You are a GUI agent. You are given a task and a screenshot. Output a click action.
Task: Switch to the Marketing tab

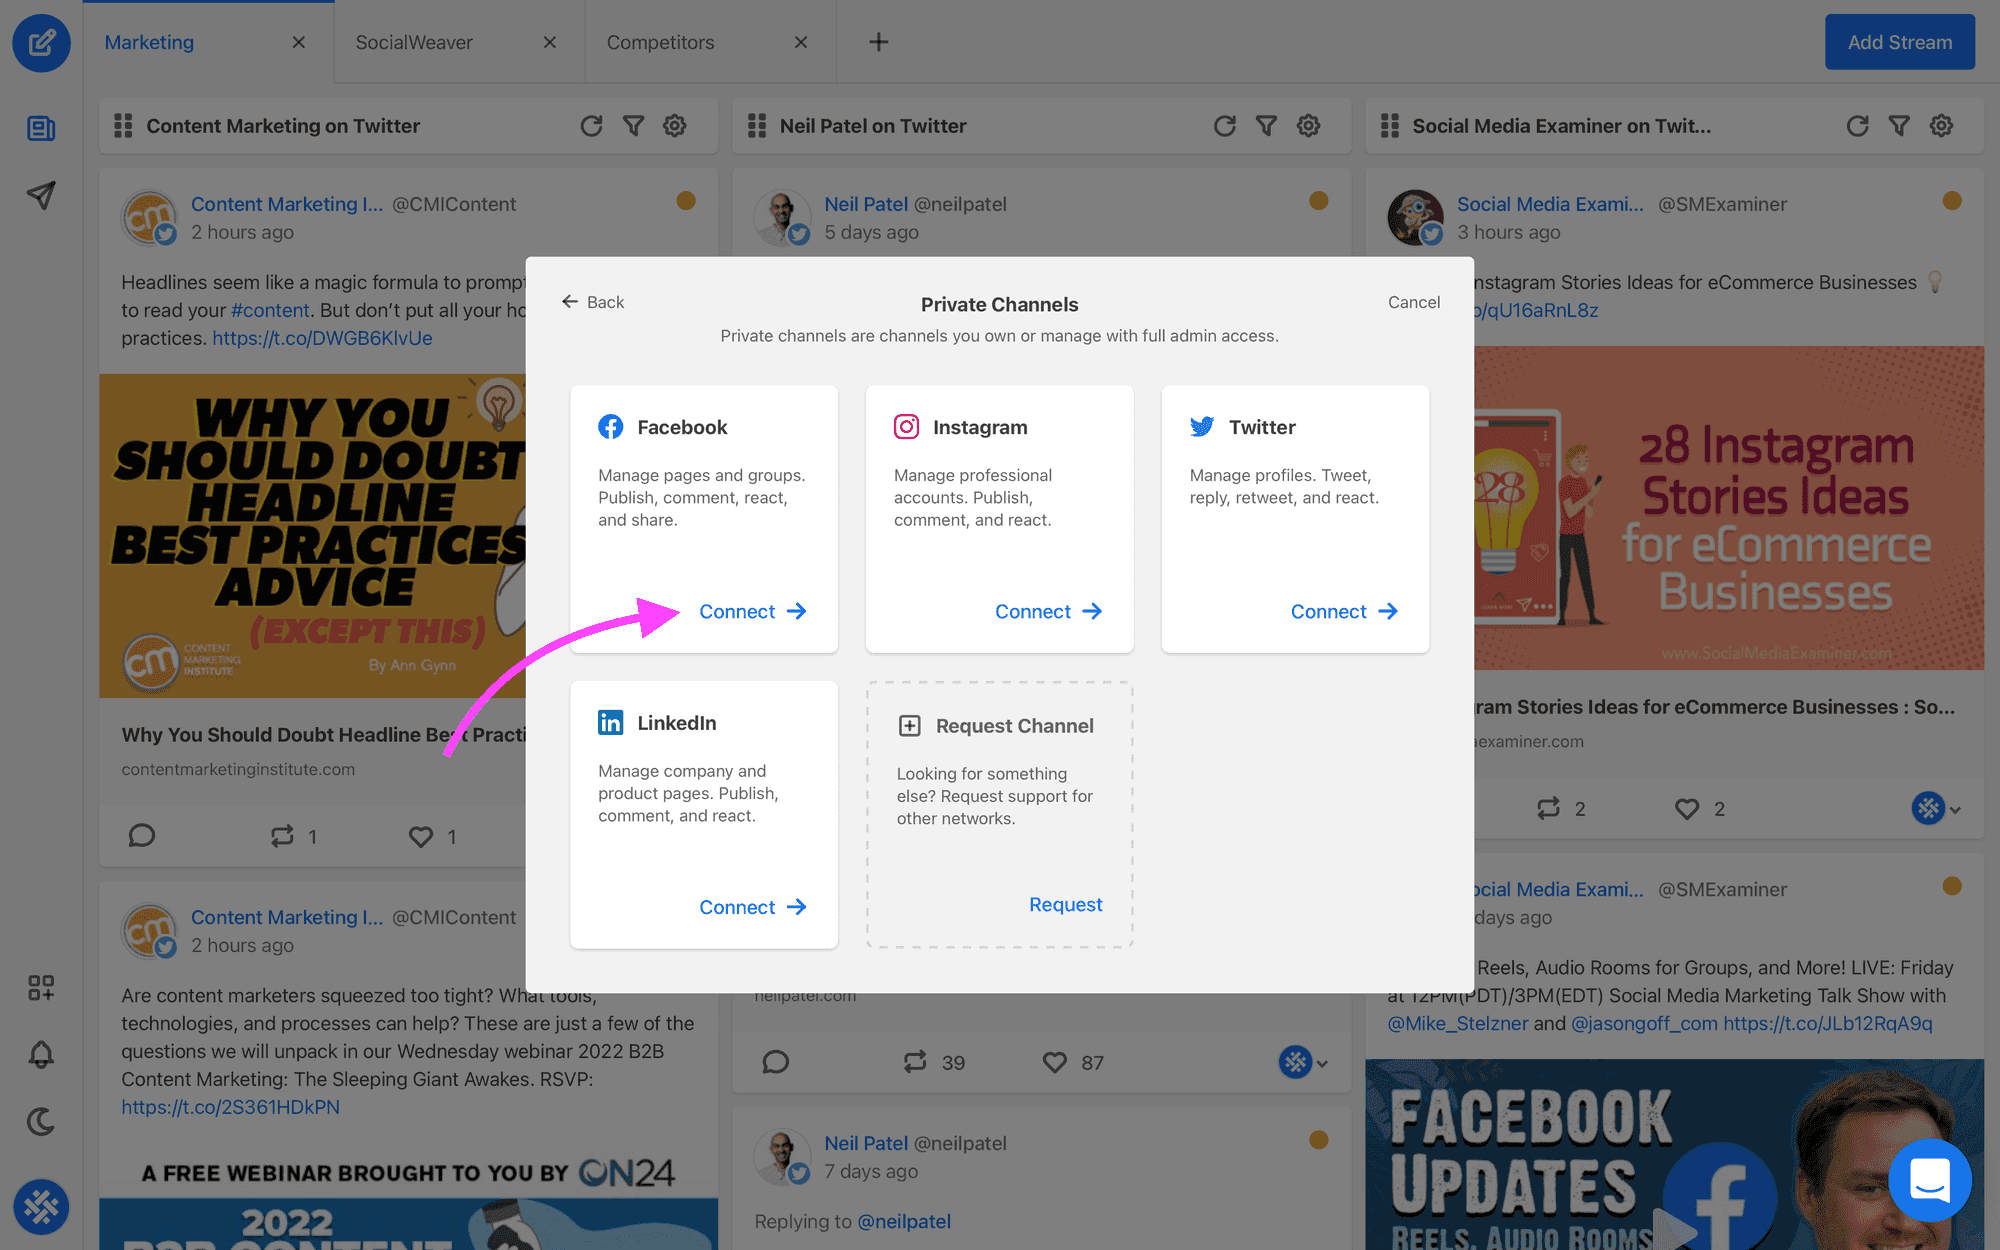click(x=149, y=42)
